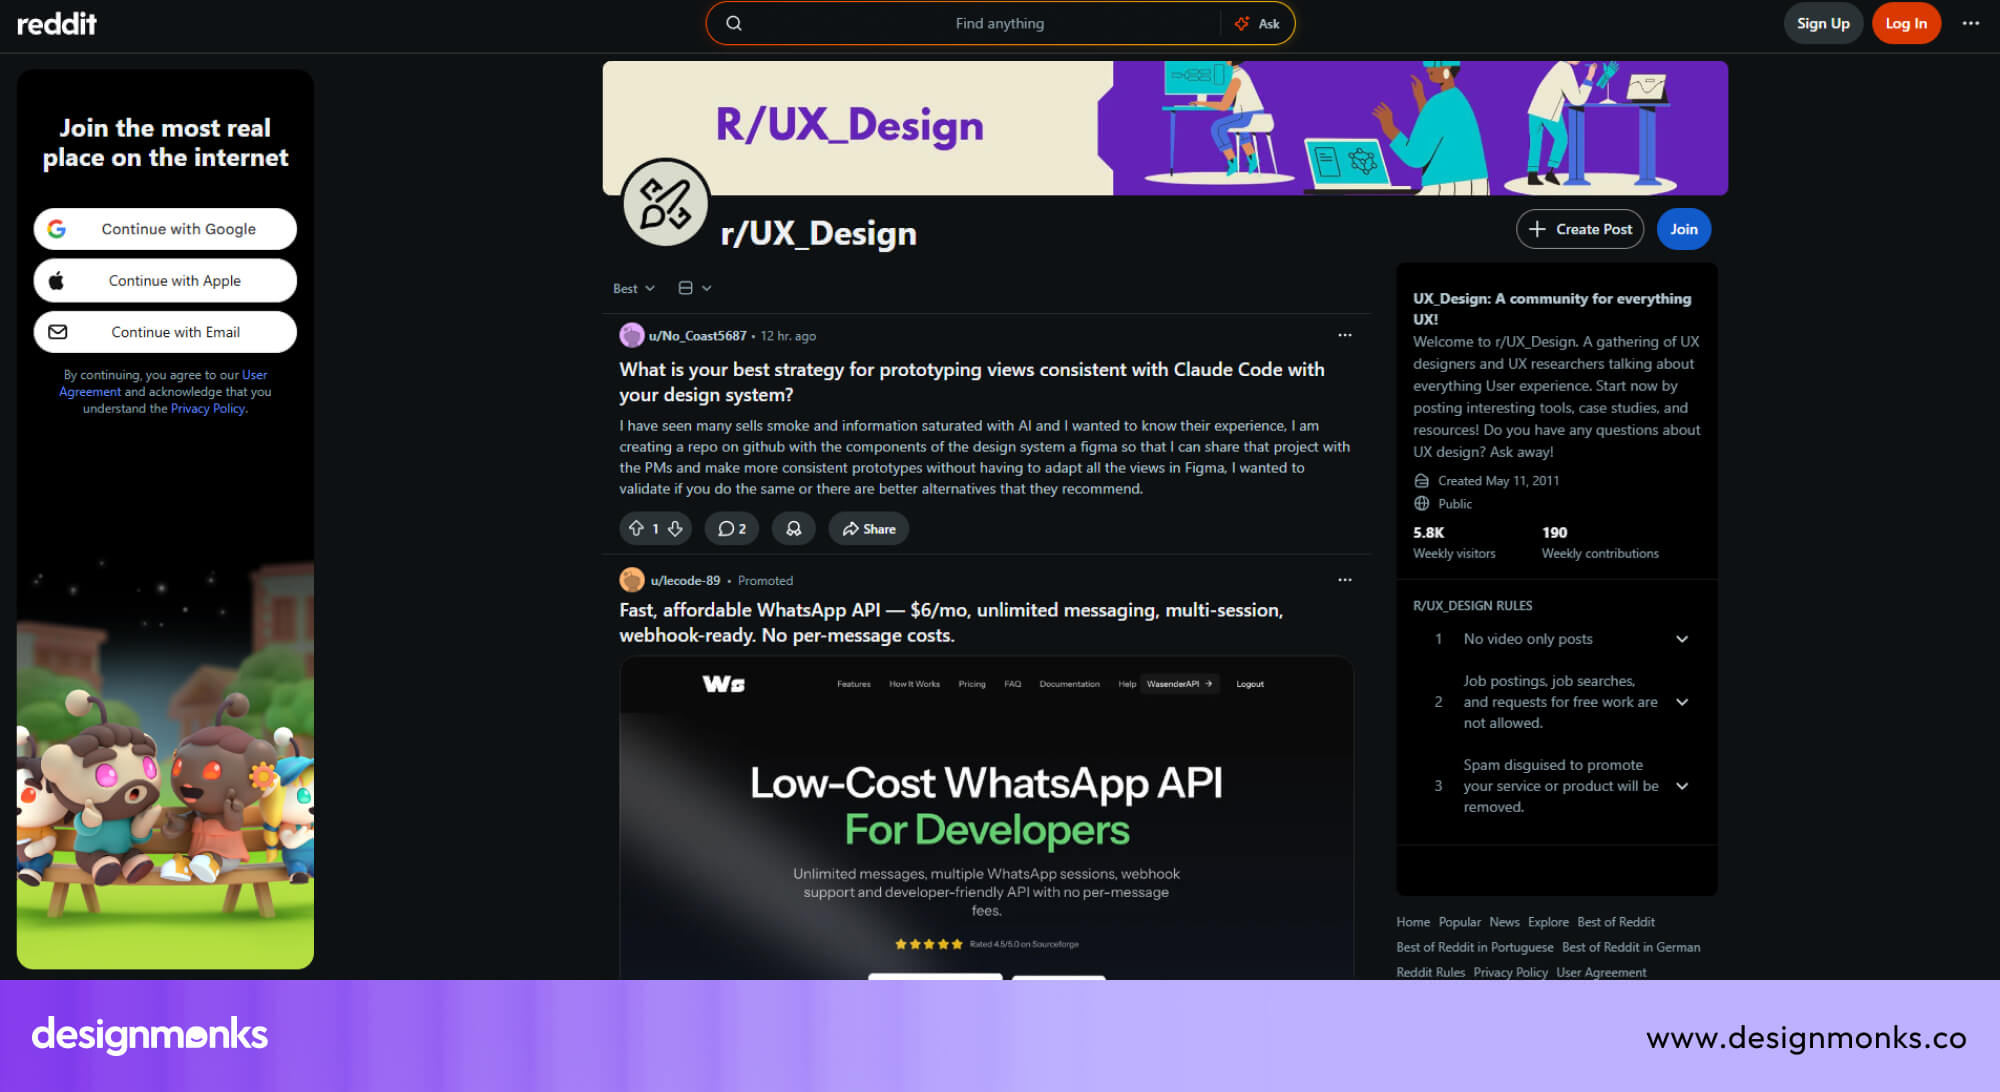2000x1092 pixels.
Task: Click the reddit logo
Action: [x=57, y=23]
